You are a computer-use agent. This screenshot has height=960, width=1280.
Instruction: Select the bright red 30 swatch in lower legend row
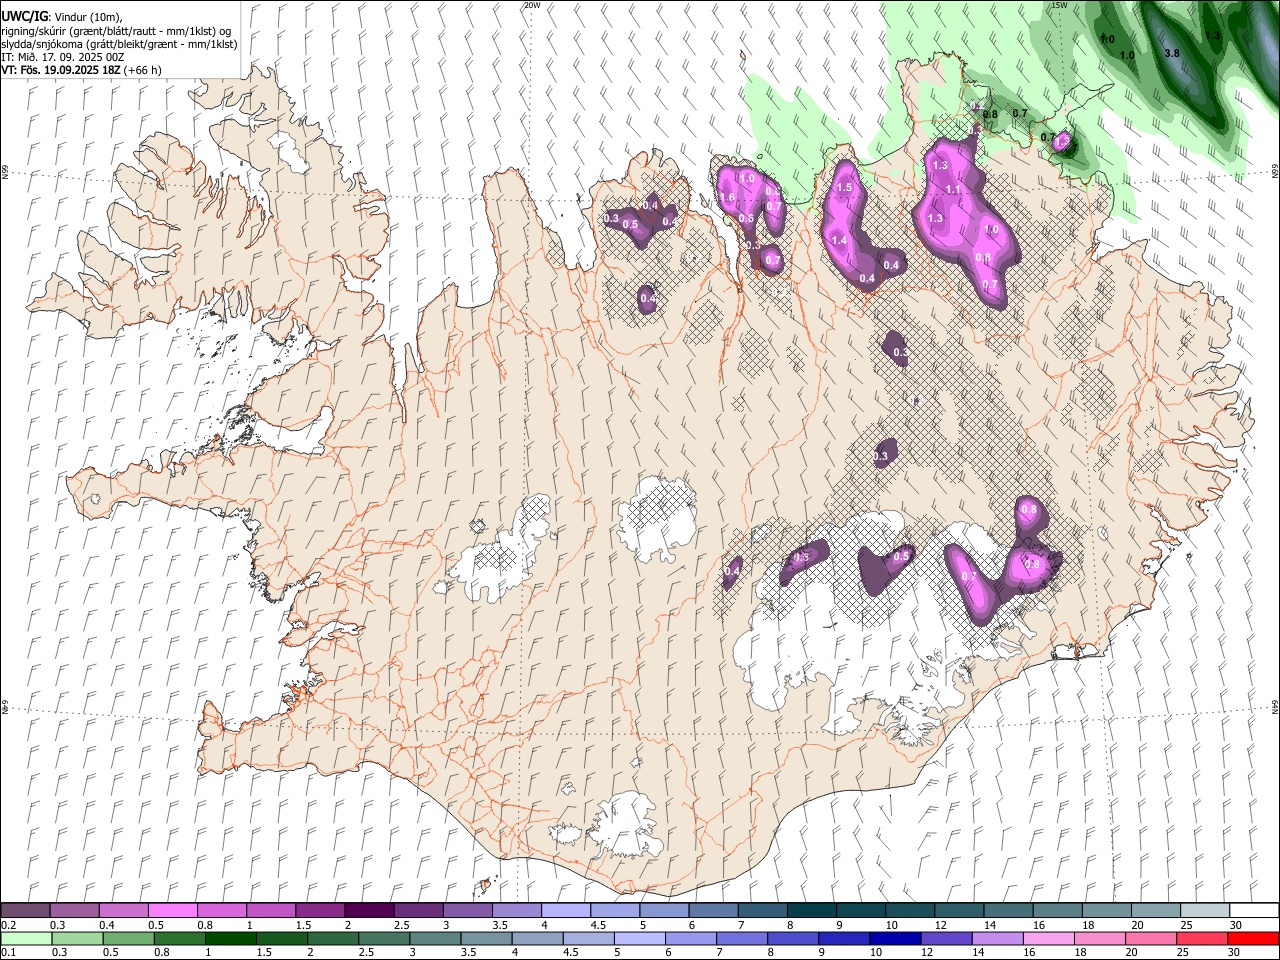pos(1254,939)
